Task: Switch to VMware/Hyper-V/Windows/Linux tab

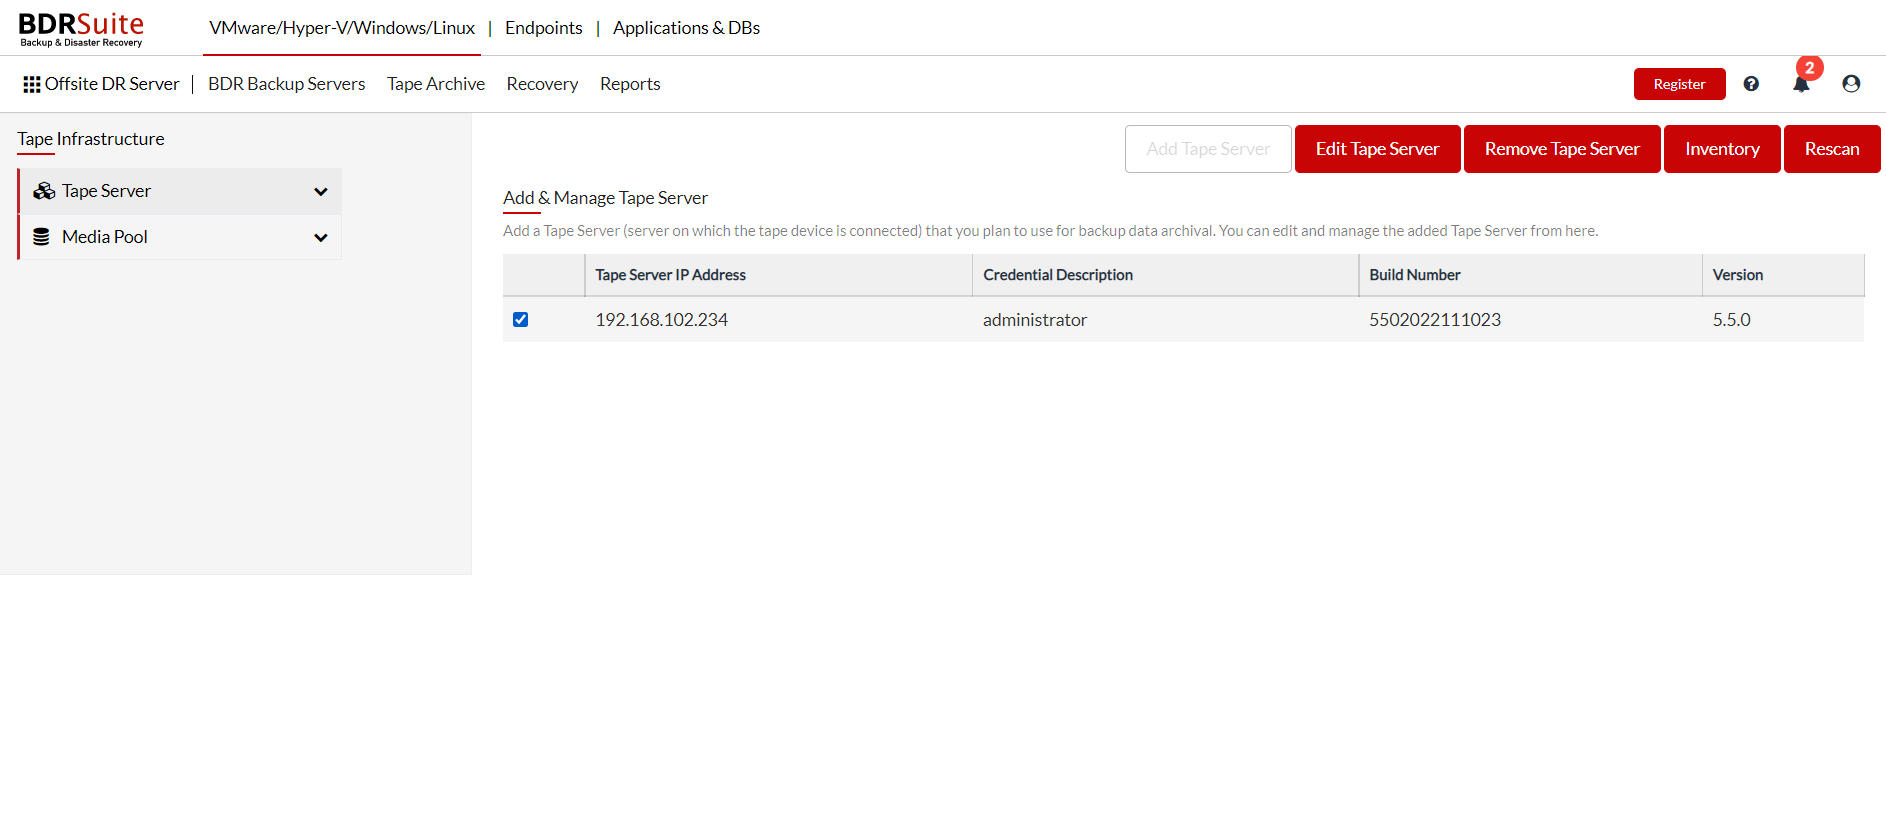Action: pyautogui.click(x=342, y=28)
